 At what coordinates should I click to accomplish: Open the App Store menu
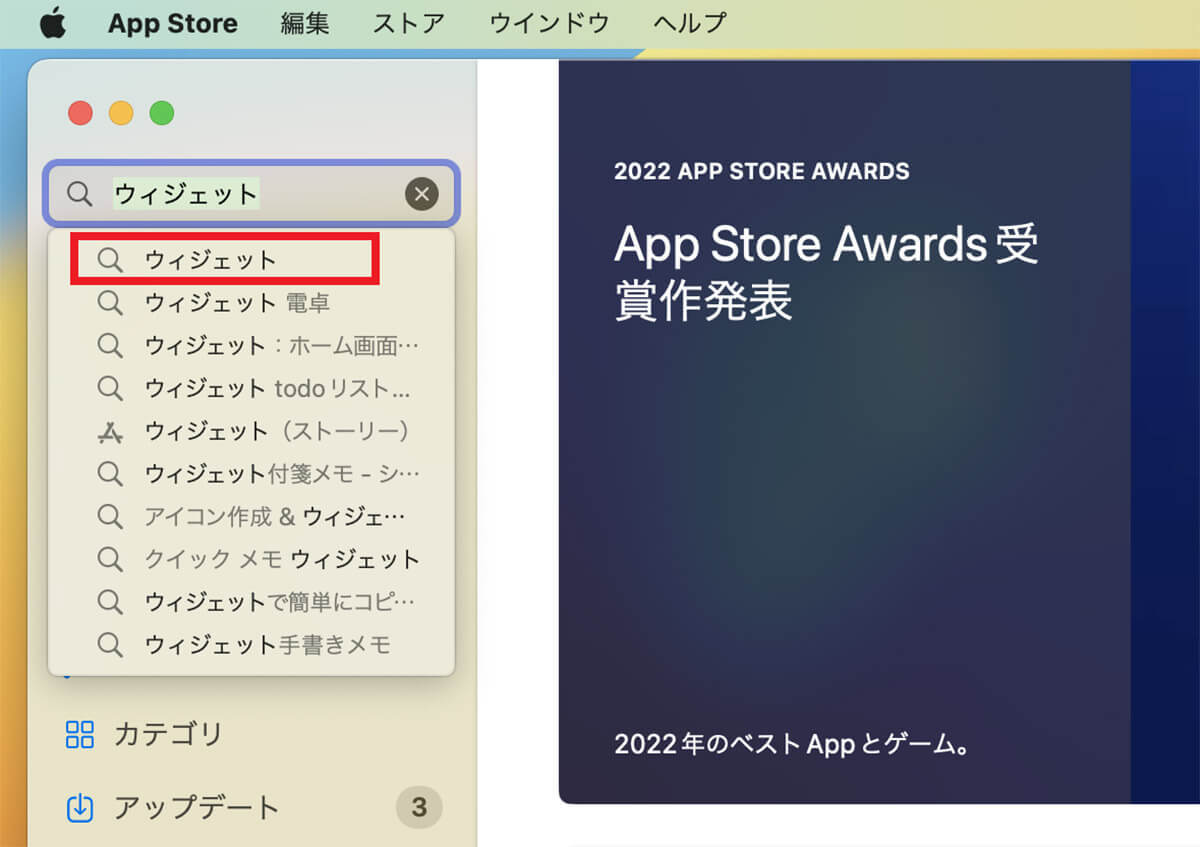[x=173, y=24]
